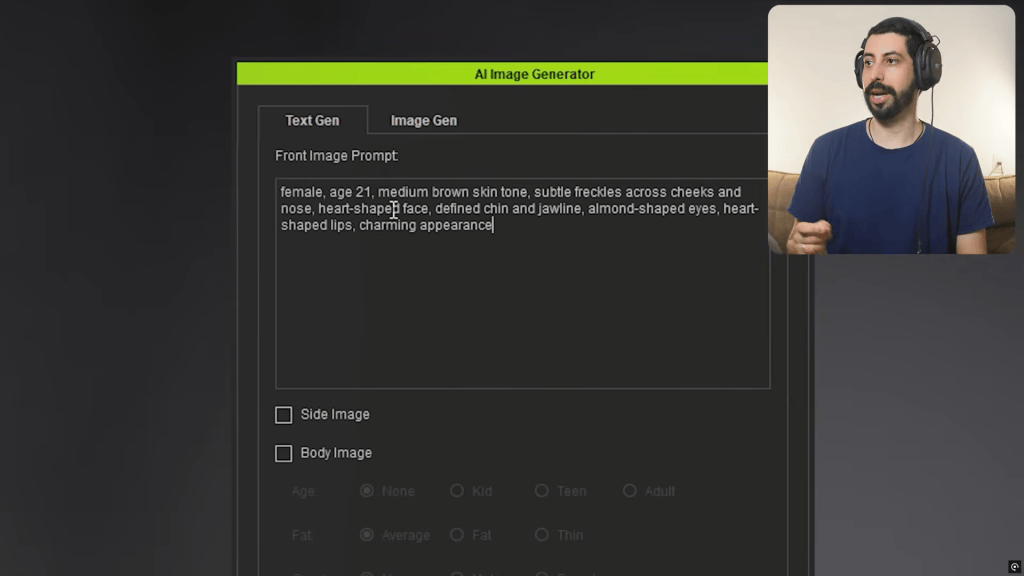The height and width of the screenshot is (576, 1024).
Task: Select the Teen age radio button
Action: click(541, 490)
